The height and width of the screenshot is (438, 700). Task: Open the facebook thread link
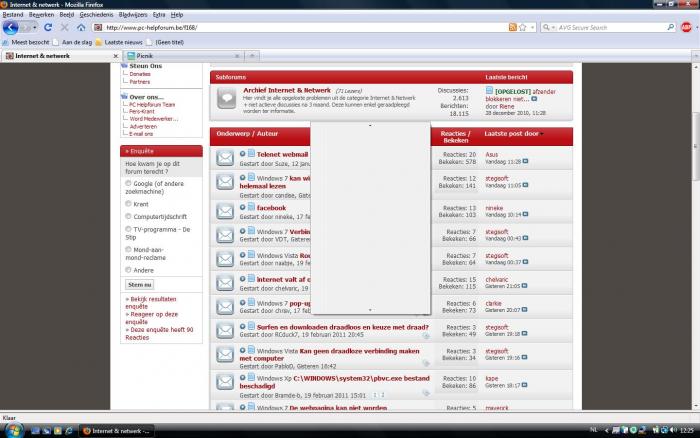tap(271, 208)
